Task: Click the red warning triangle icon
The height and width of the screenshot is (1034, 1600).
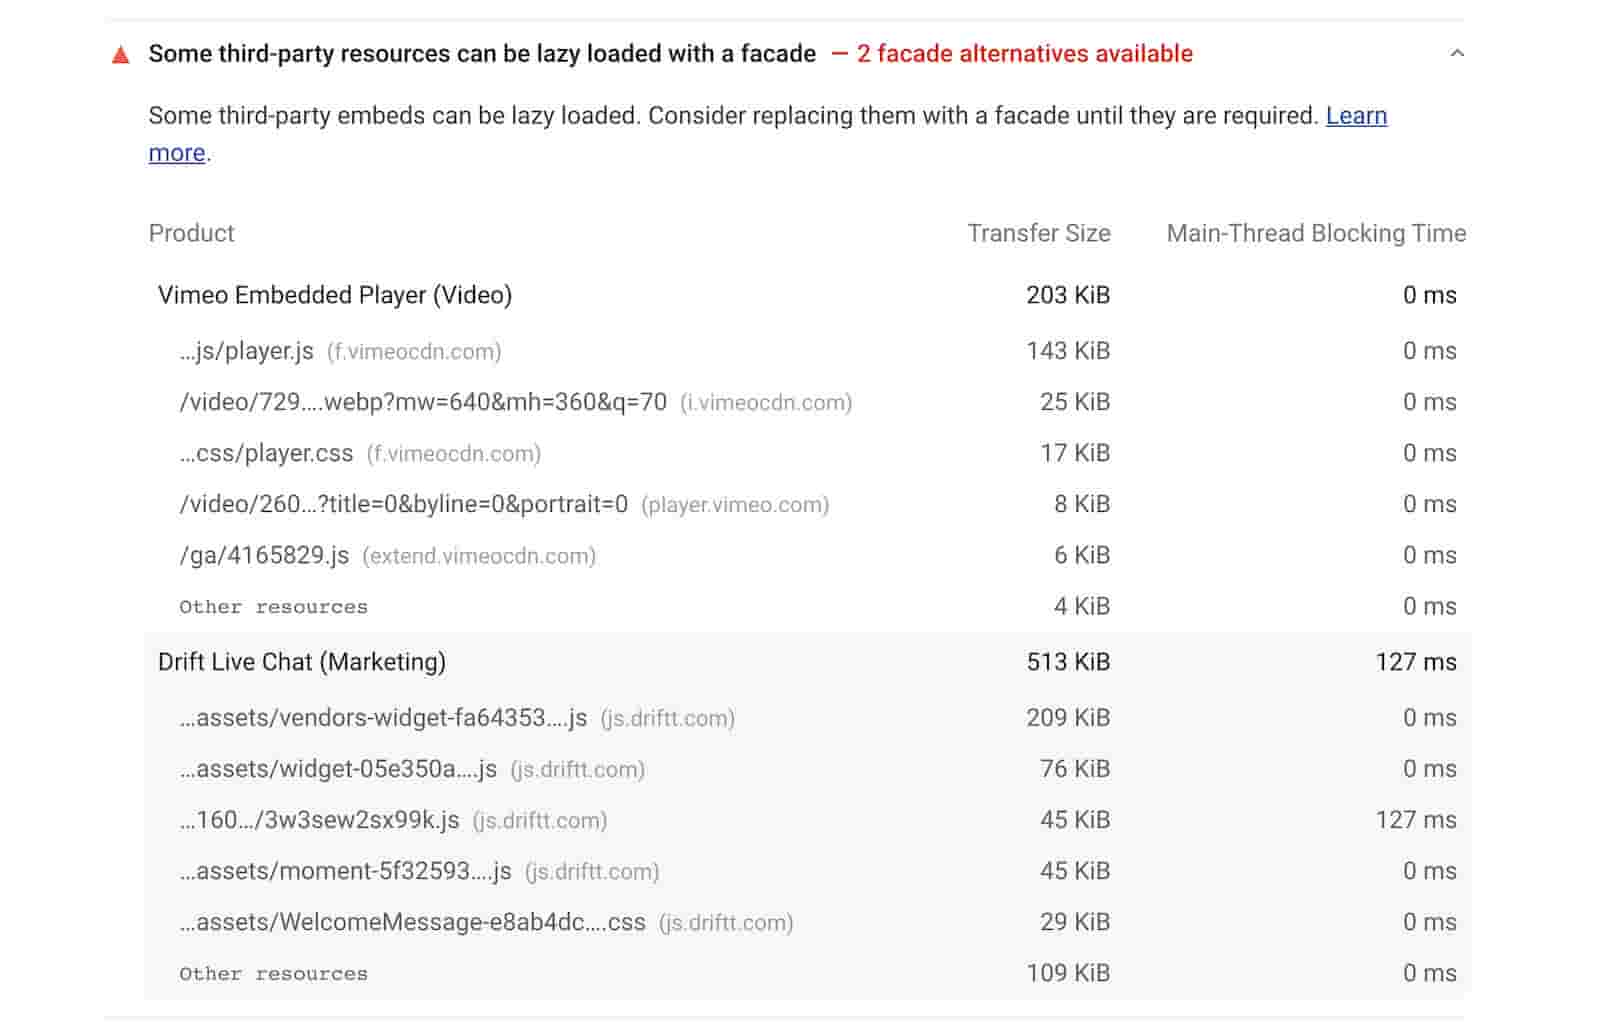Action: click(x=120, y=55)
